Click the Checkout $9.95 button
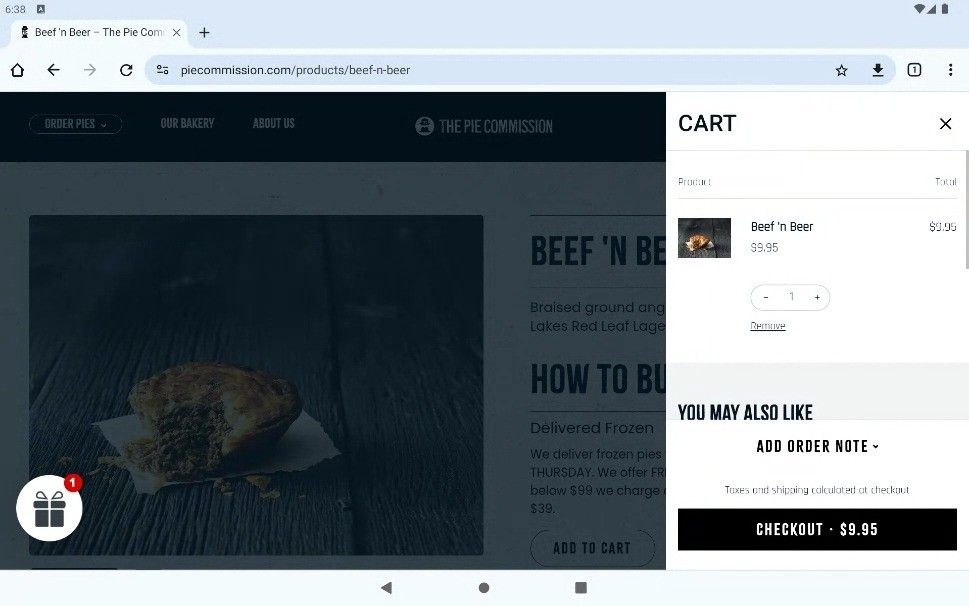969x606 pixels. click(817, 529)
